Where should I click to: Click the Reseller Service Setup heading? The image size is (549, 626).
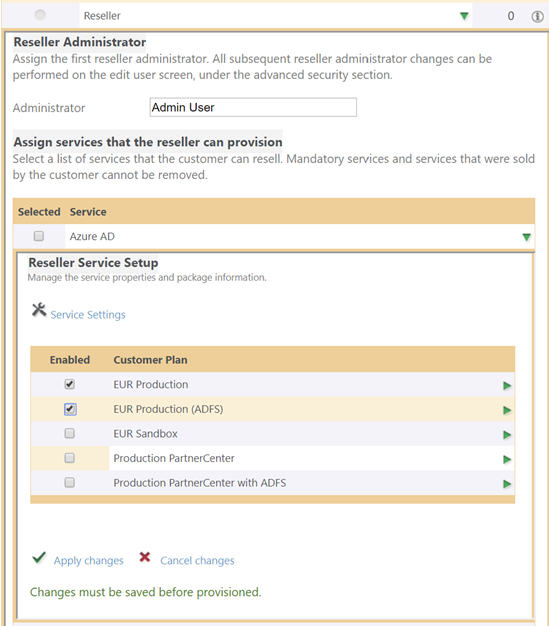93,263
